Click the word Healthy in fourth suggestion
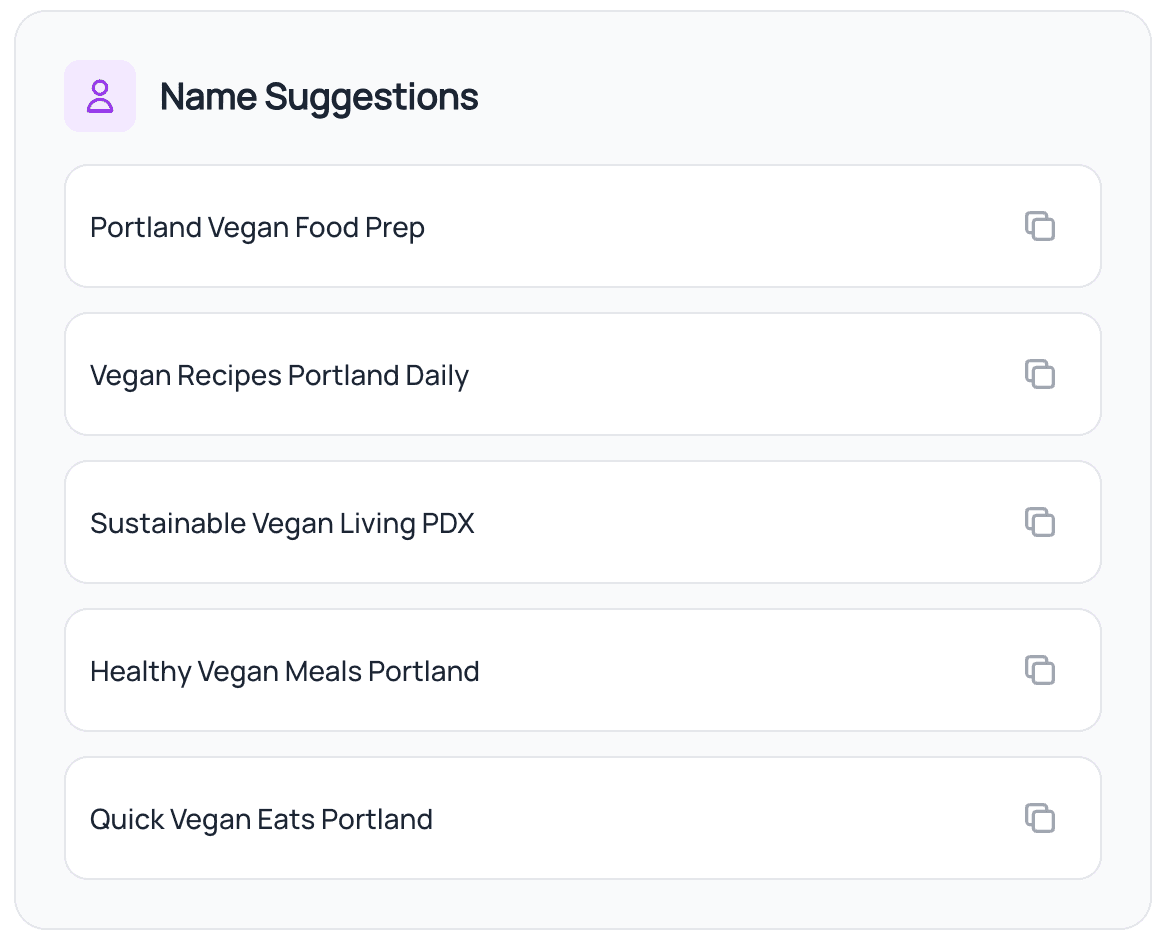This screenshot has width=1168, height=940. click(140, 672)
